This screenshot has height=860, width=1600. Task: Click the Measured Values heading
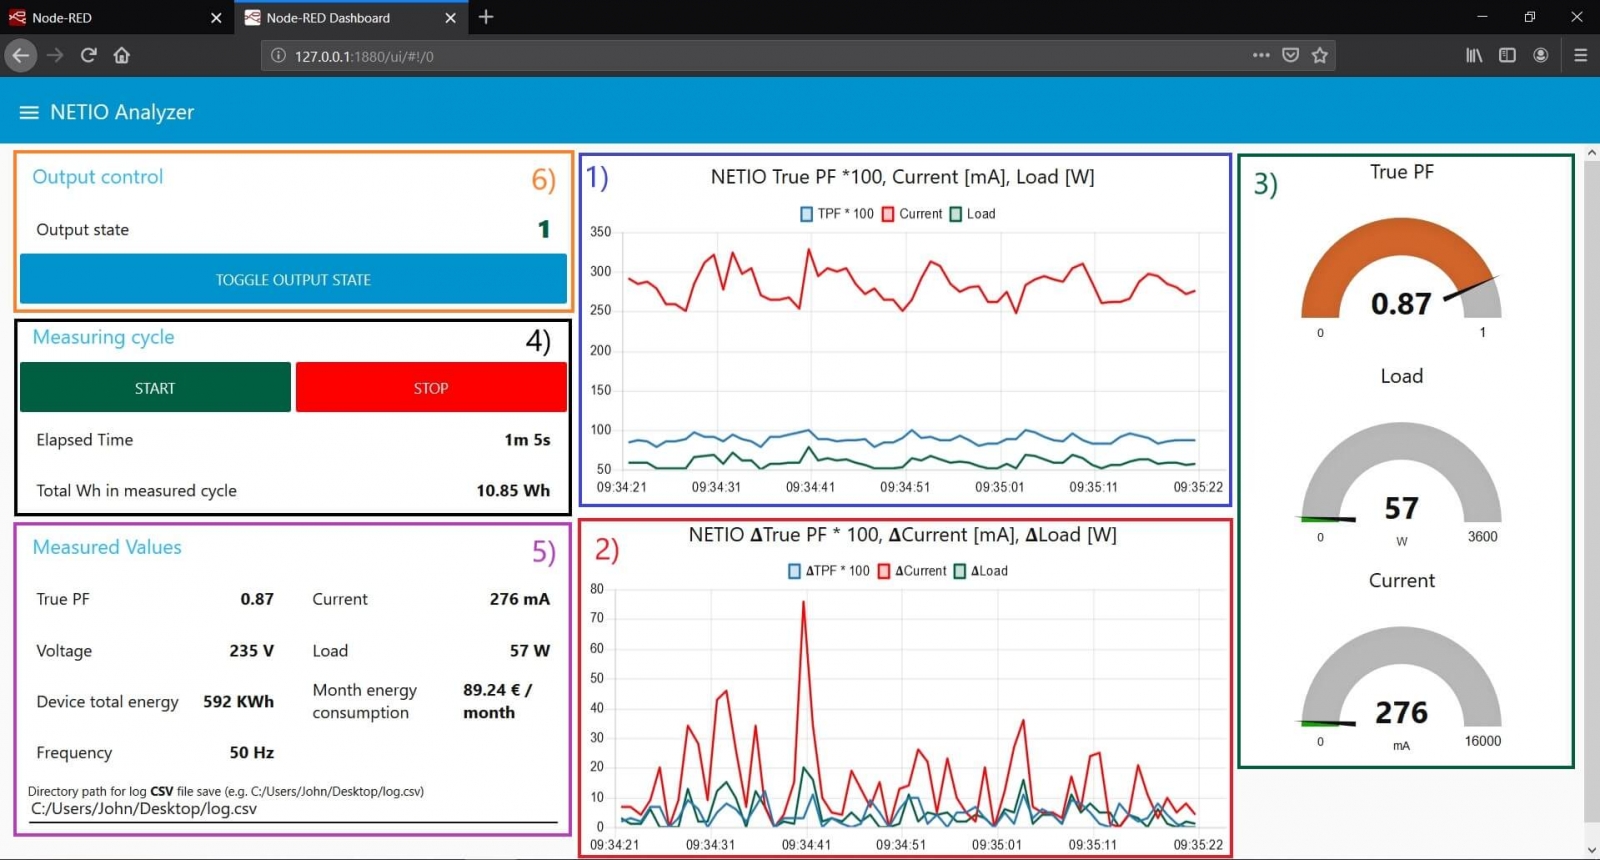click(107, 547)
